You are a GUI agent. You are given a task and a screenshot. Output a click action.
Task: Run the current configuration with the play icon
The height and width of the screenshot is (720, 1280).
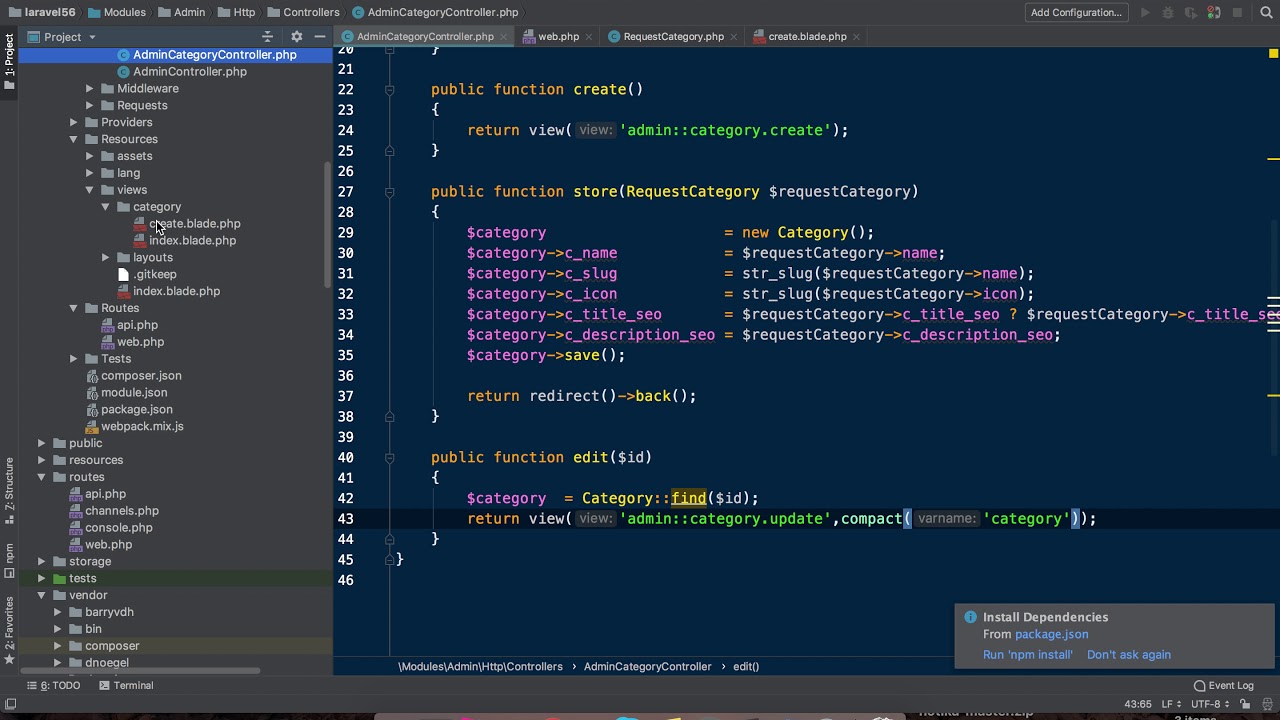1145,12
